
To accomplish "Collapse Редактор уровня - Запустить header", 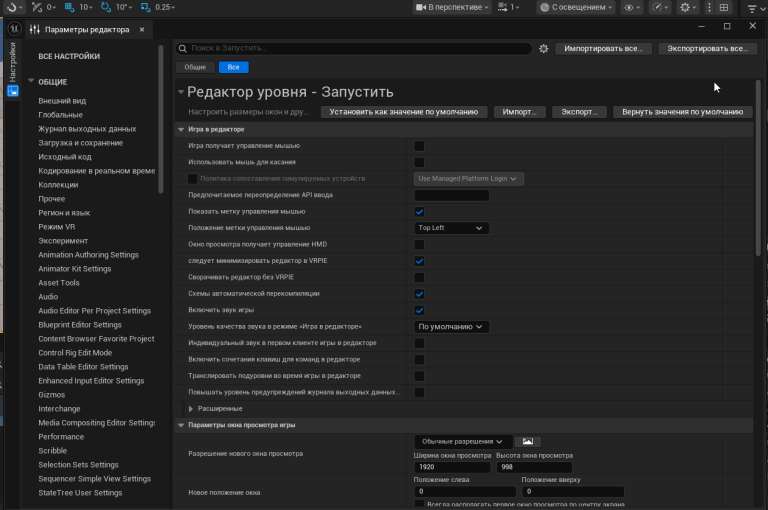I will click(x=180, y=92).
